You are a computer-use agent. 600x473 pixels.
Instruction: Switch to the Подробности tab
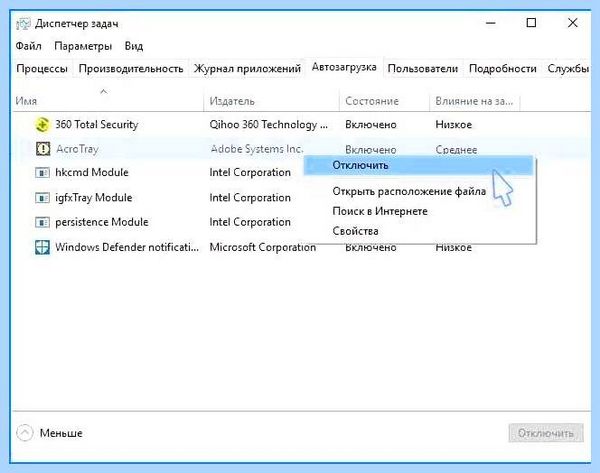(x=503, y=69)
